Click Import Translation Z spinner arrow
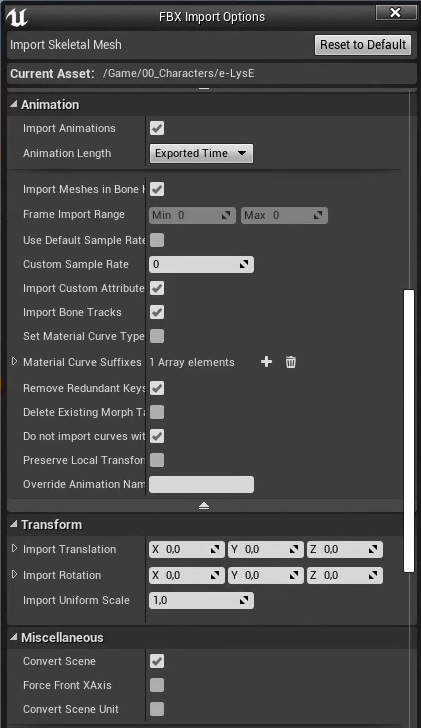Viewport: 421px width, 728px height. pos(373,549)
